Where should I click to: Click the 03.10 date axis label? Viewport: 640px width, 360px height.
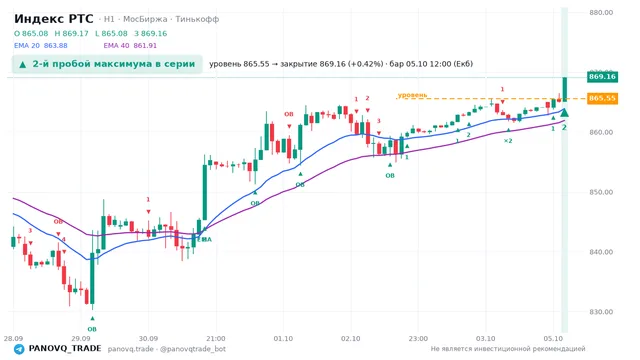(x=486, y=339)
